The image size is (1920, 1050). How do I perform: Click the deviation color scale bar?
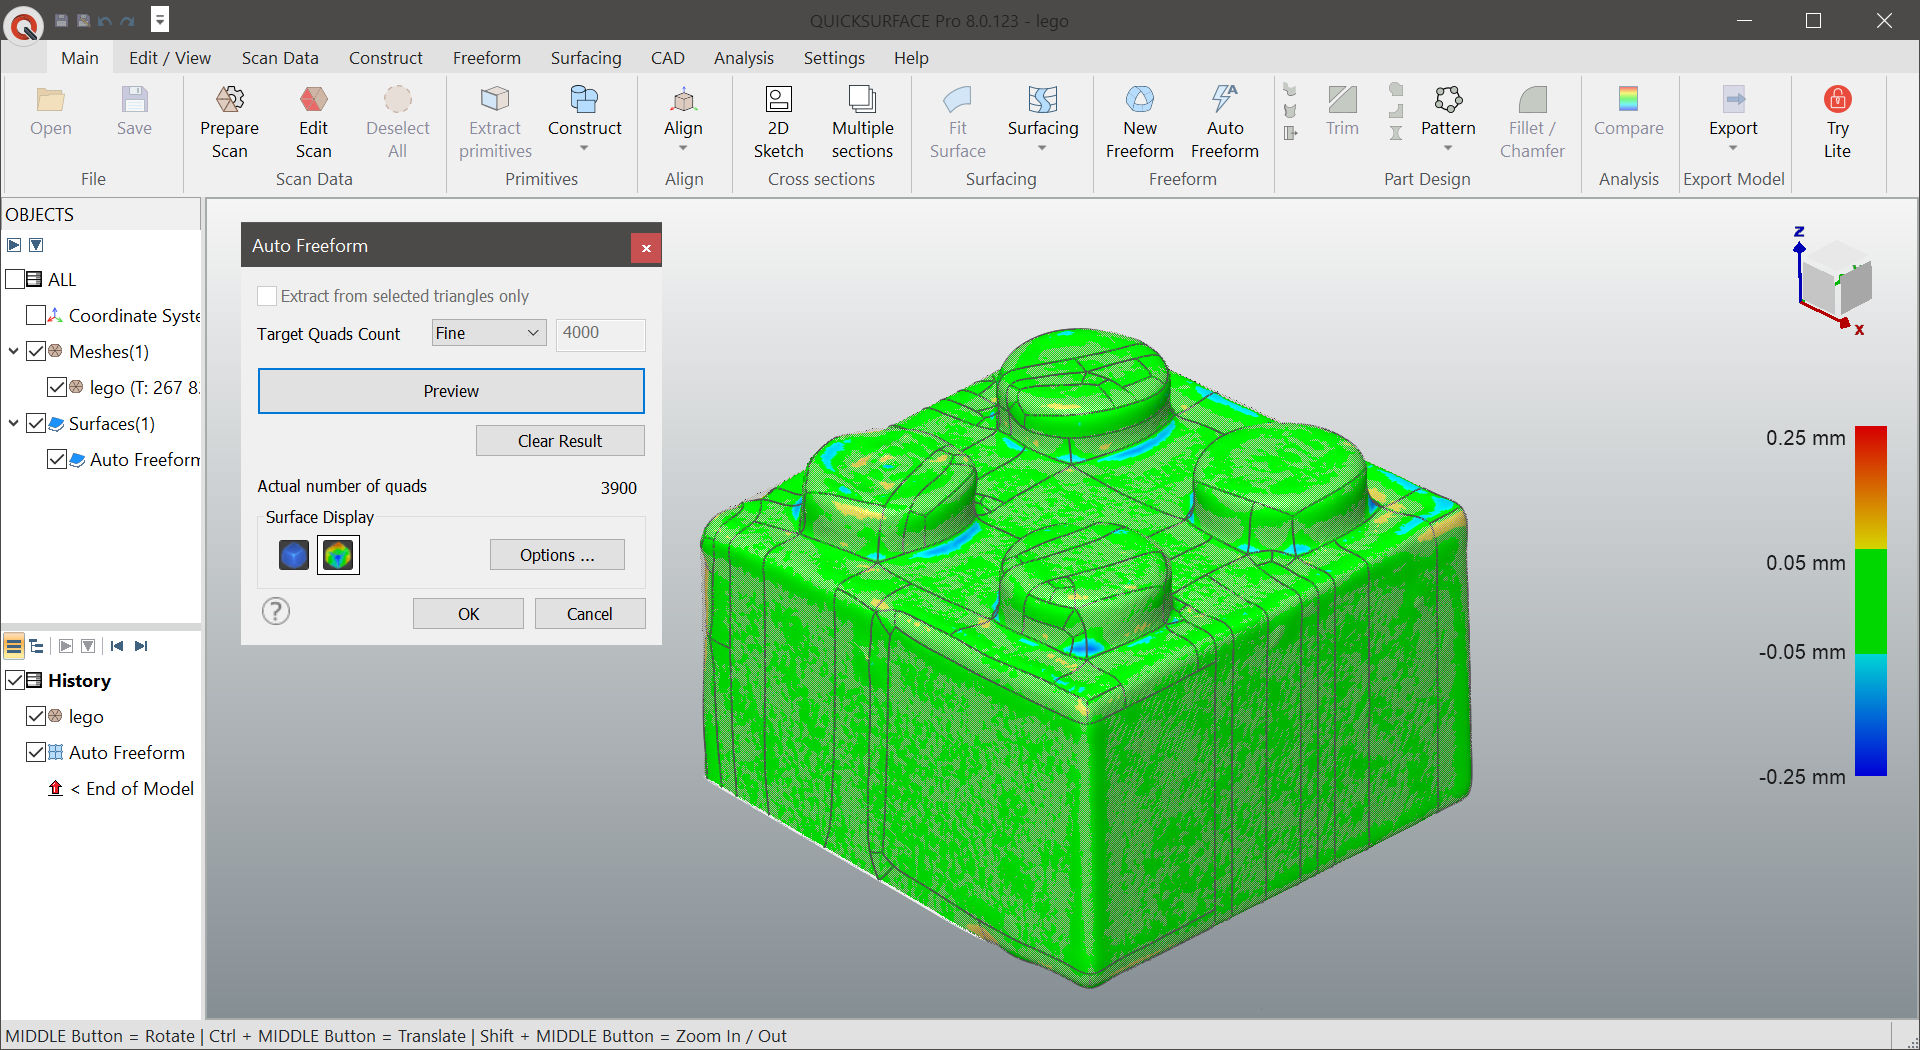tap(1870, 601)
